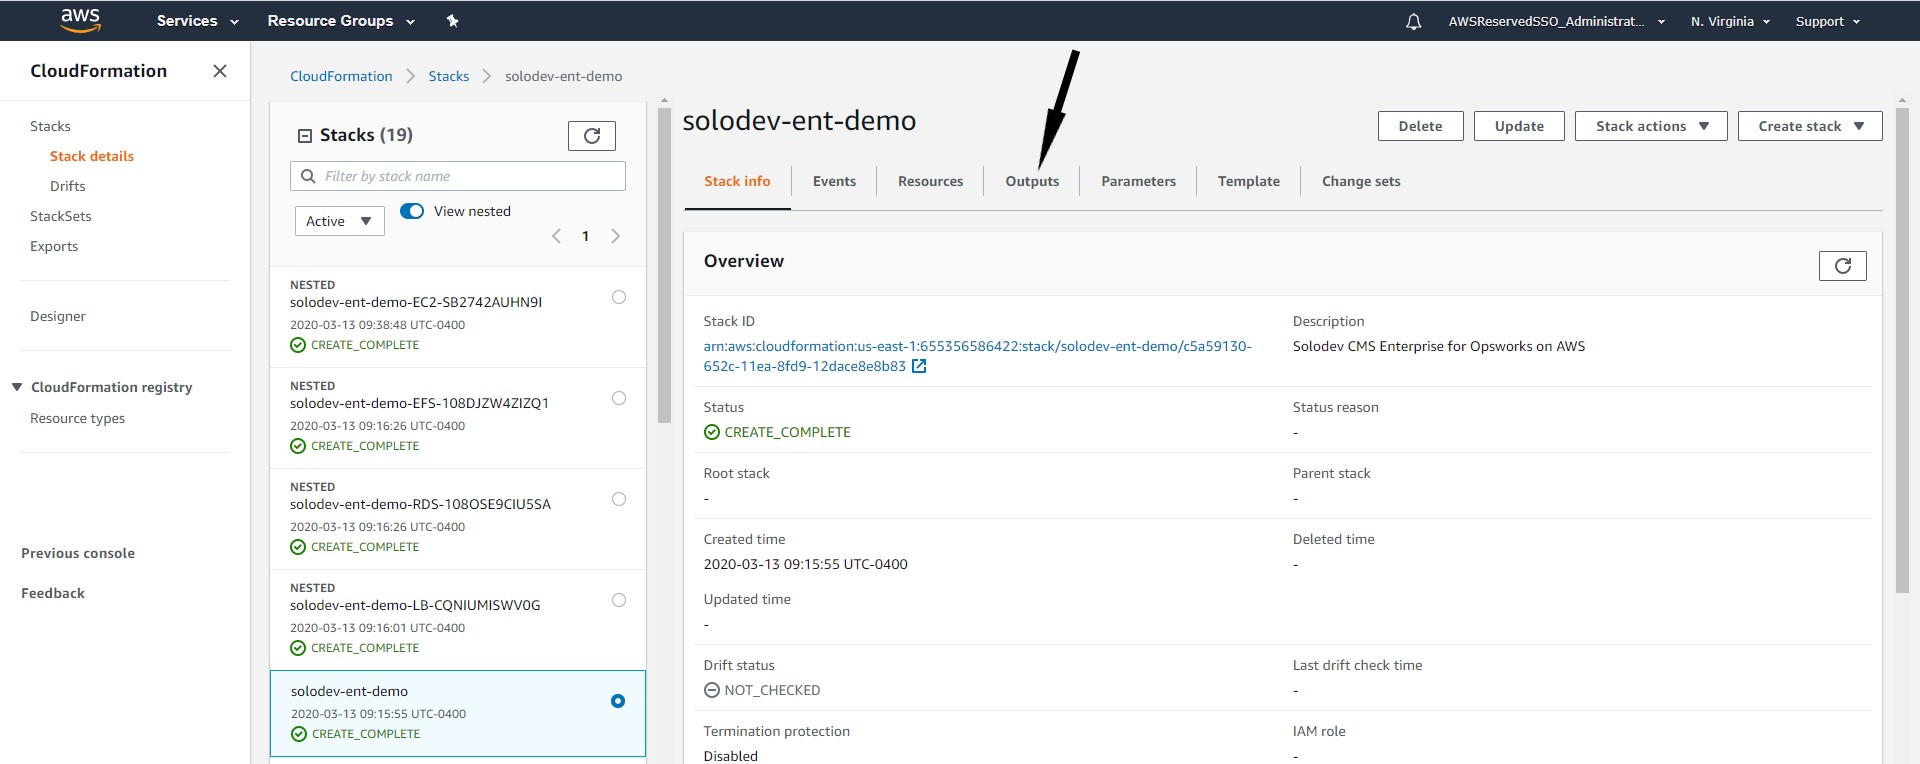Open Stack details in the sidebar

pyautogui.click(x=92, y=156)
